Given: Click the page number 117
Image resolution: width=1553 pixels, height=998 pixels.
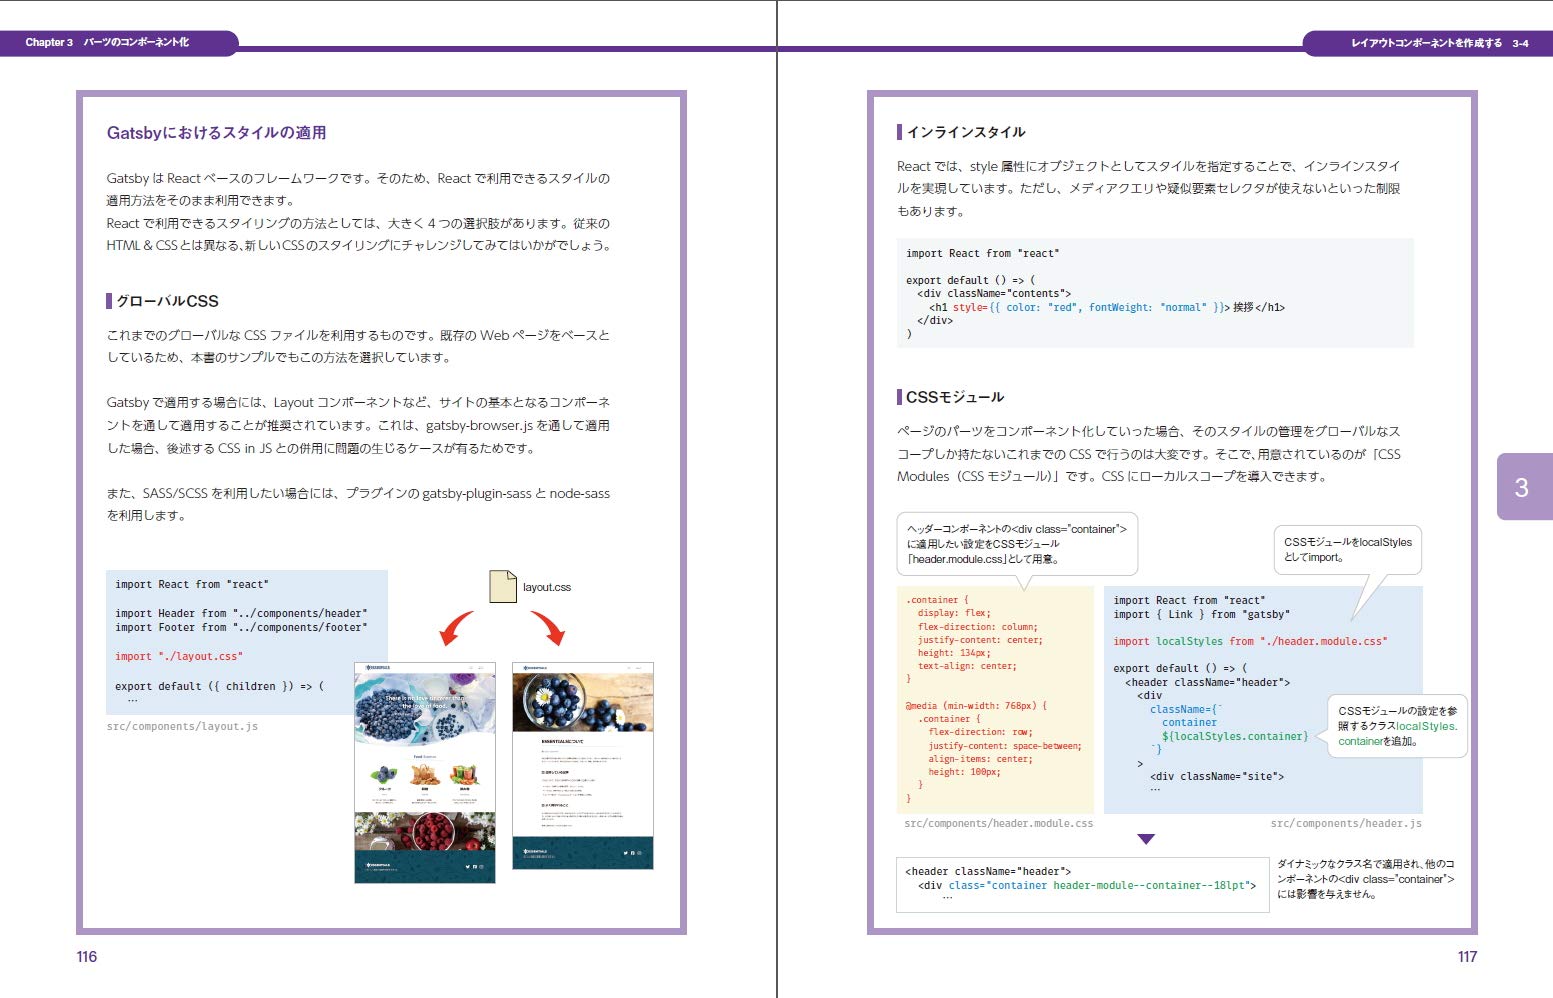Looking at the screenshot, I should (1467, 957).
